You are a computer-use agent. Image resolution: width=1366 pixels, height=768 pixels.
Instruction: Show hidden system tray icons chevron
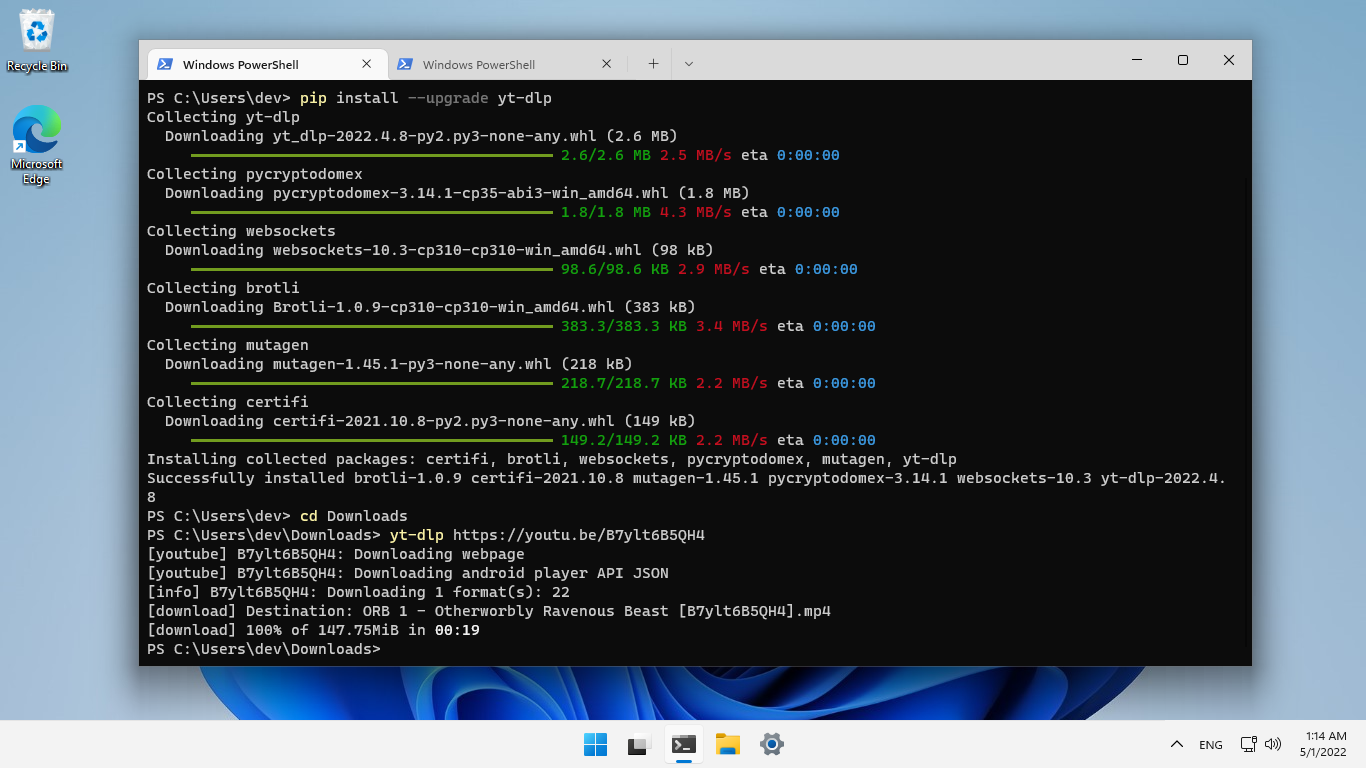[1177, 744]
